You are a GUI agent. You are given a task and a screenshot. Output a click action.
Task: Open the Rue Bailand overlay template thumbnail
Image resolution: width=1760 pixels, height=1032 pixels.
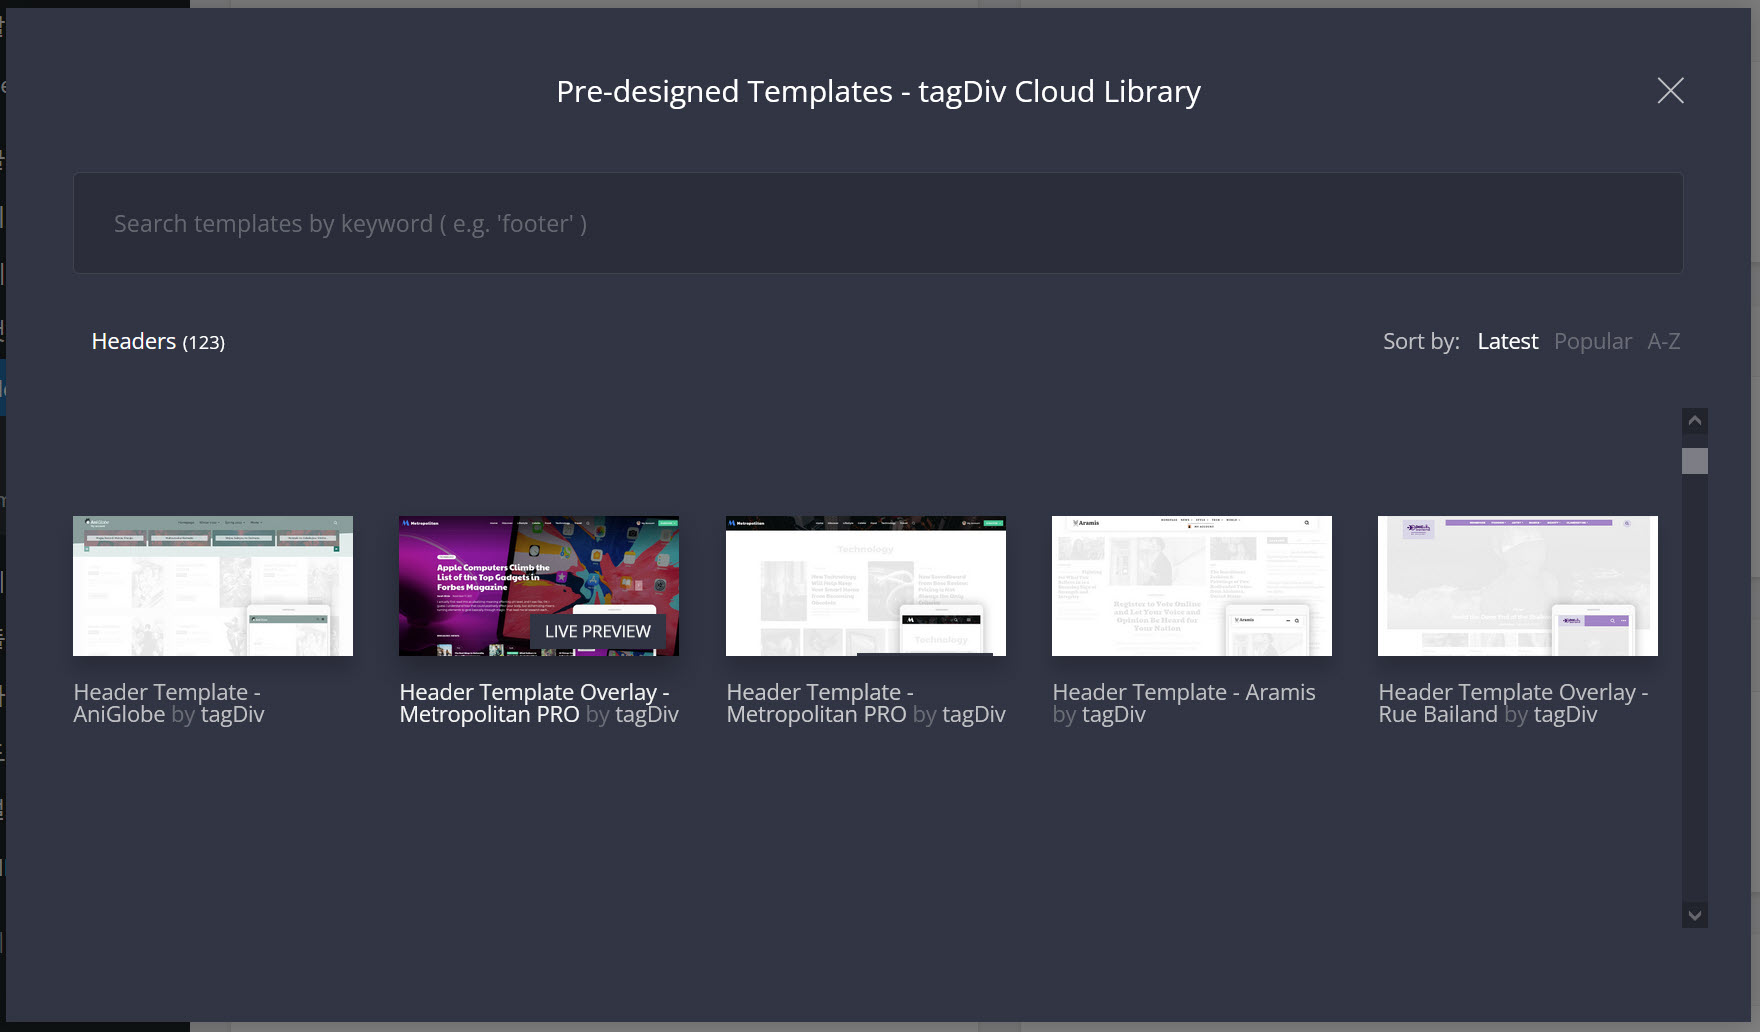[1517, 586]
